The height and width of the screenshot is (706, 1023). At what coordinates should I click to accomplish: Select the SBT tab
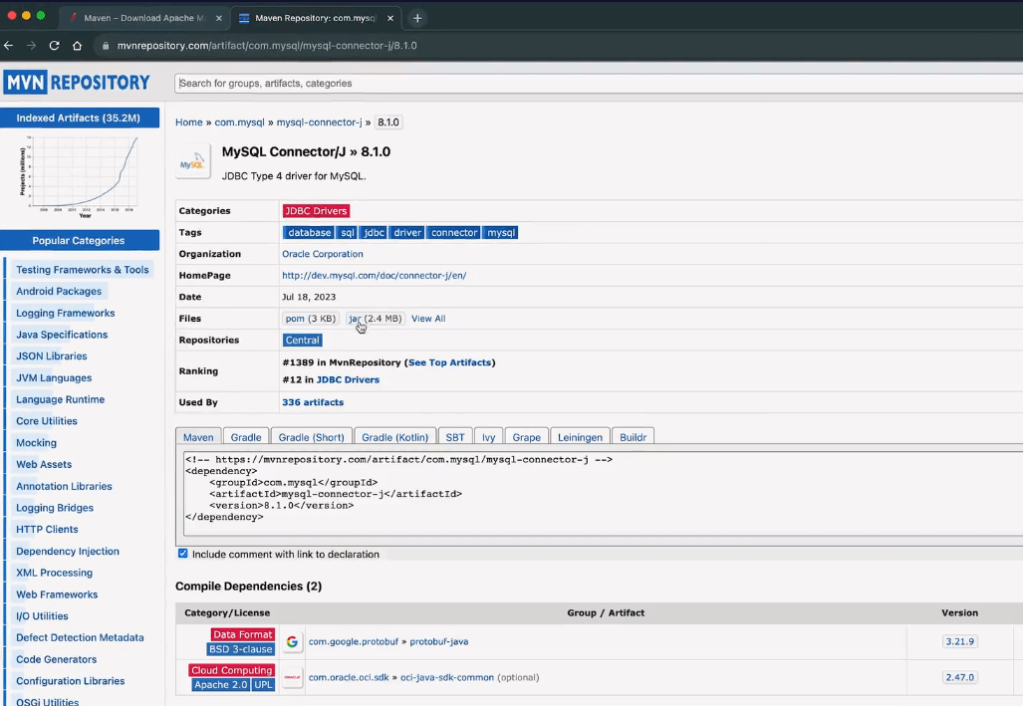click(x=455, y=437)
